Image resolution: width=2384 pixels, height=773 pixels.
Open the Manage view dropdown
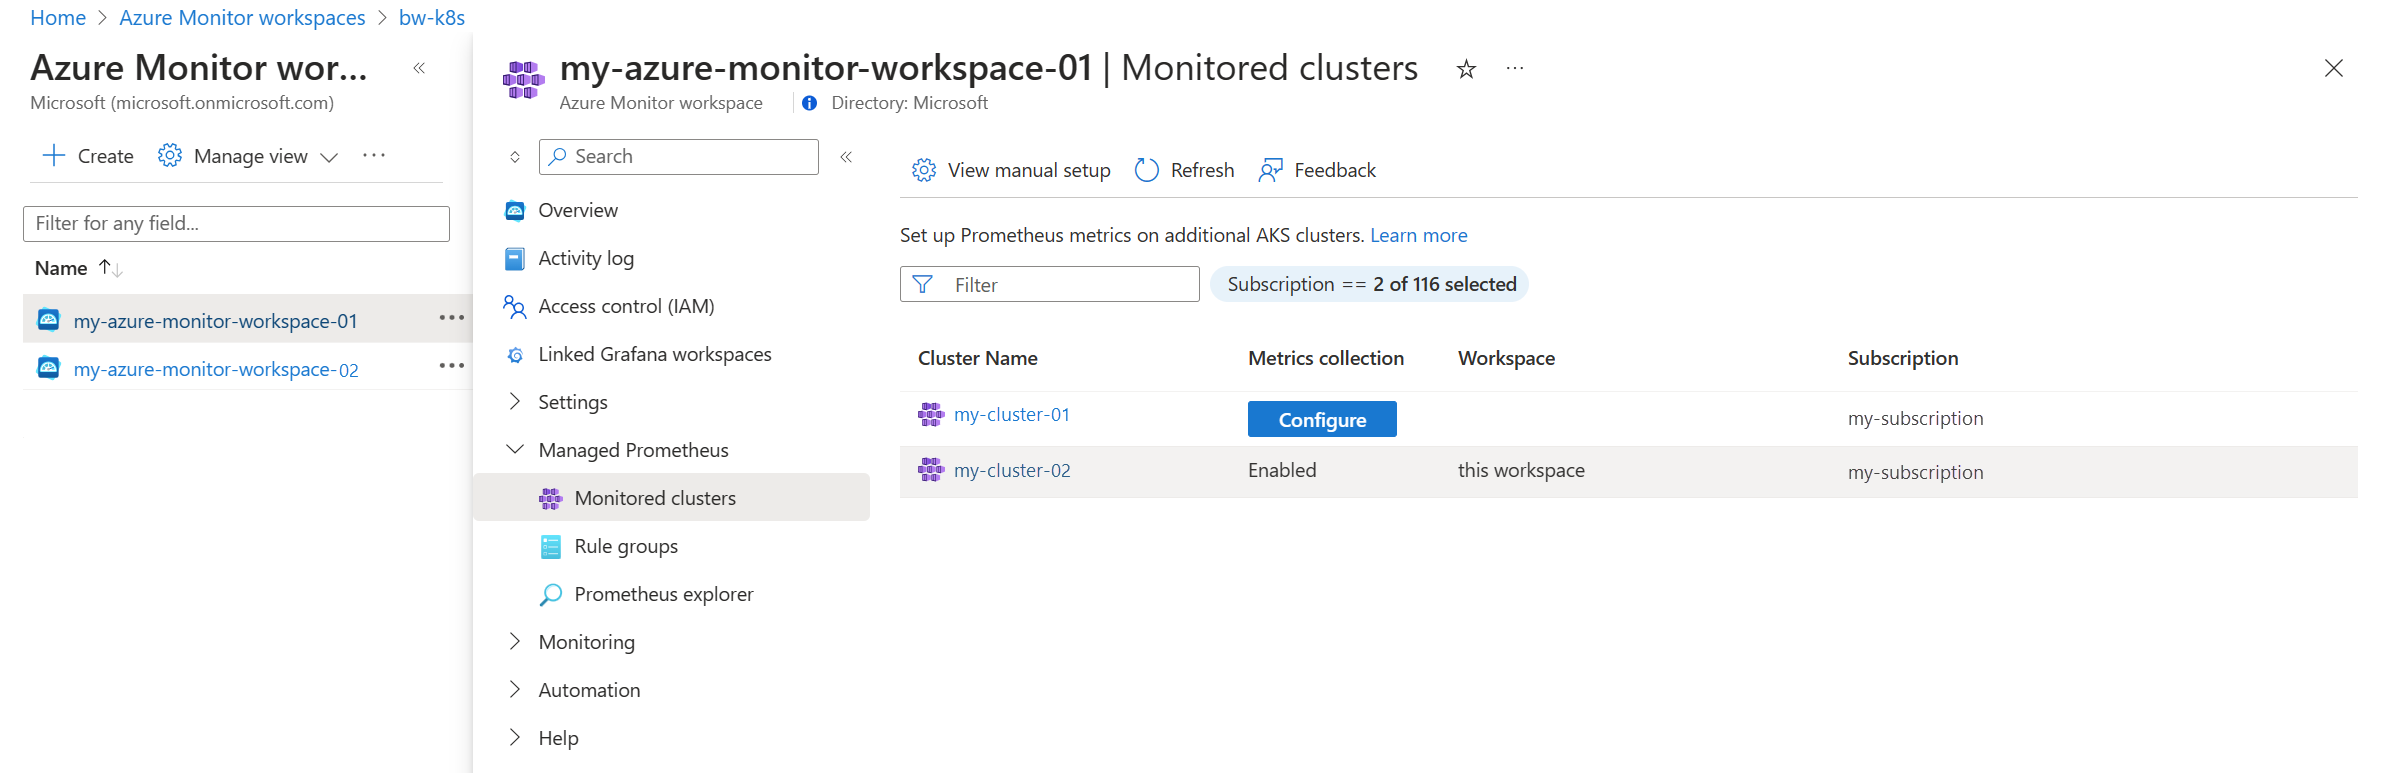pyautogui.click(x=250, y=156)
